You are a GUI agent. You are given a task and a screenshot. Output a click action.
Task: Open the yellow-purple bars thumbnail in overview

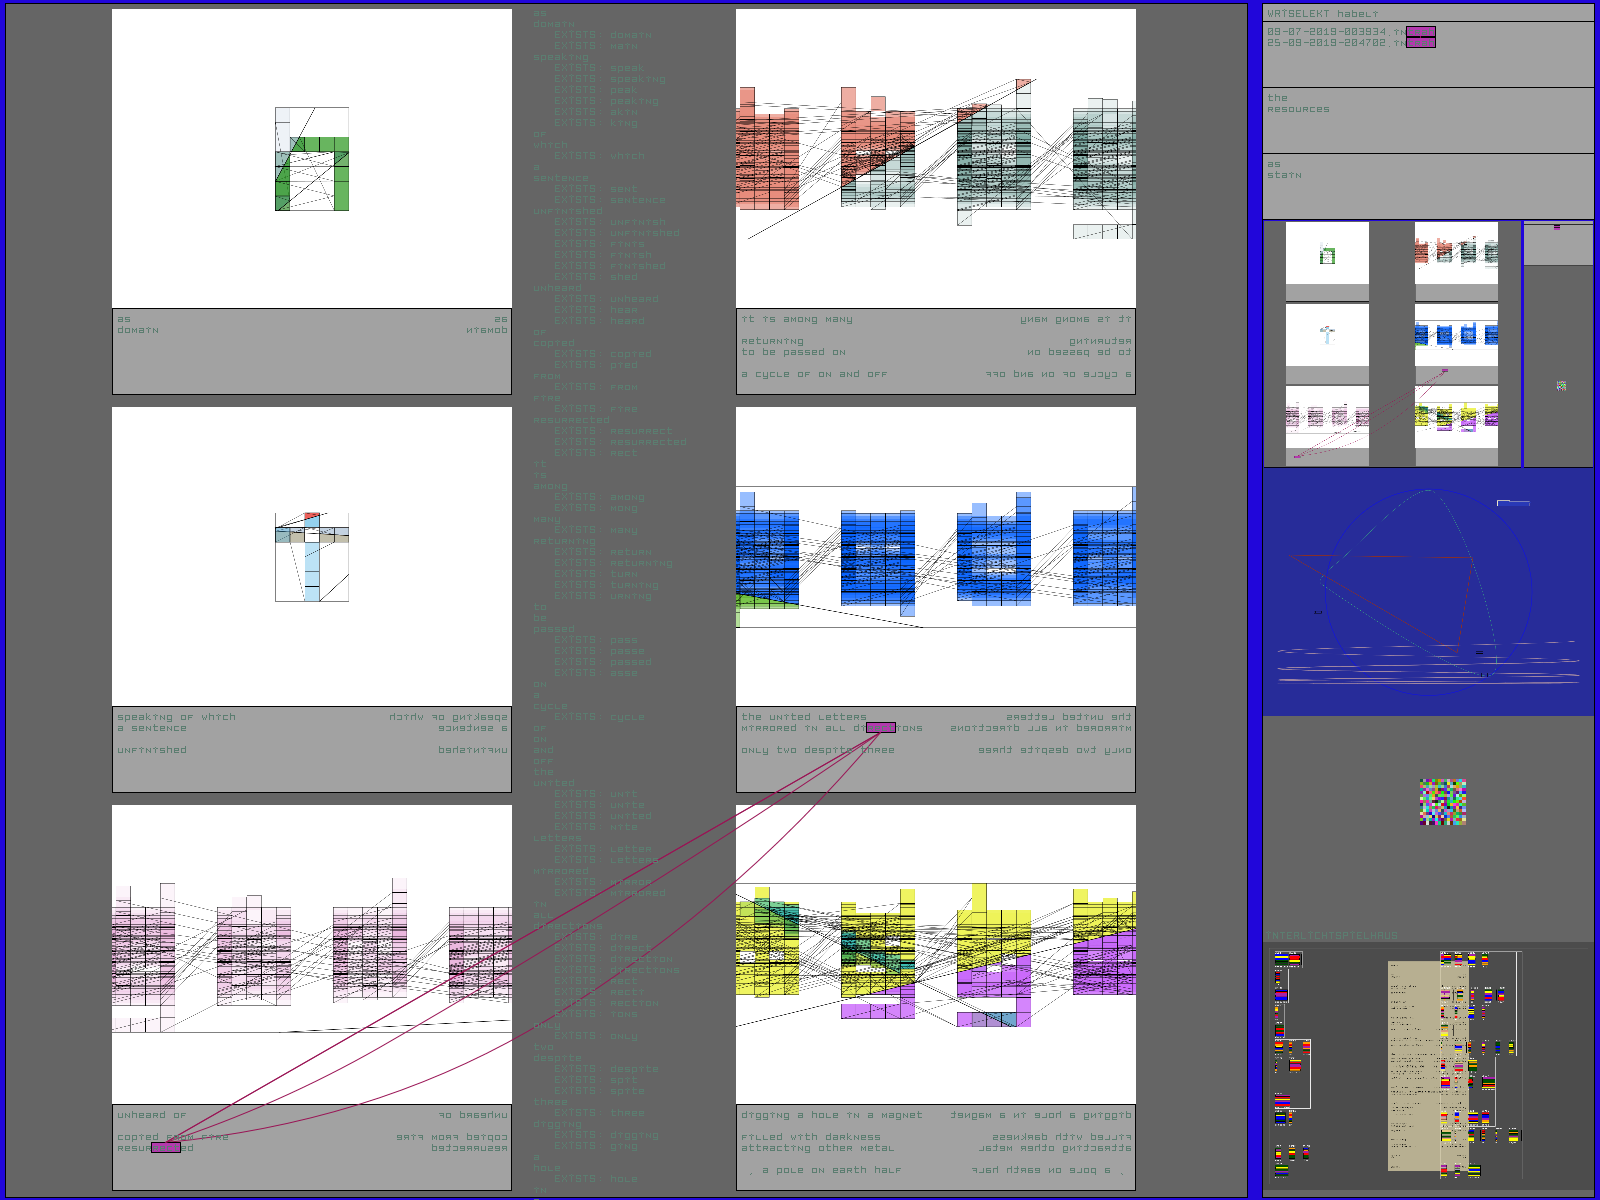coord(1456,416)
